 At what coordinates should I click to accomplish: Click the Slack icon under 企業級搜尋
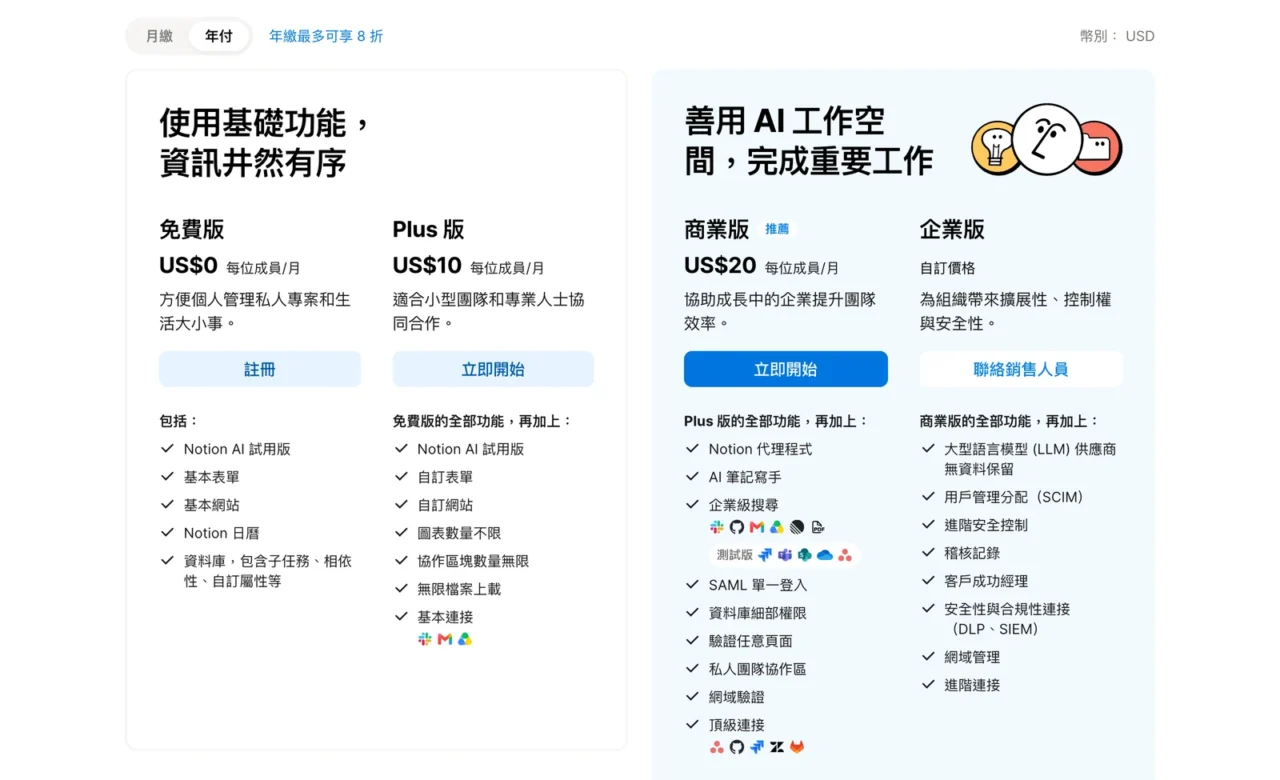717,527
